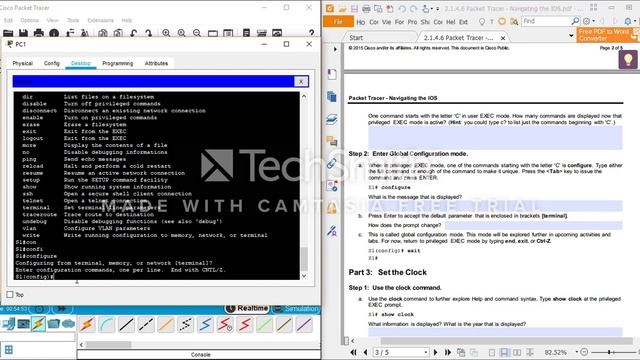Open file icon in Packet Tracer toolbar
This screenshot has height=360, width=640.
tap(8, 33)
